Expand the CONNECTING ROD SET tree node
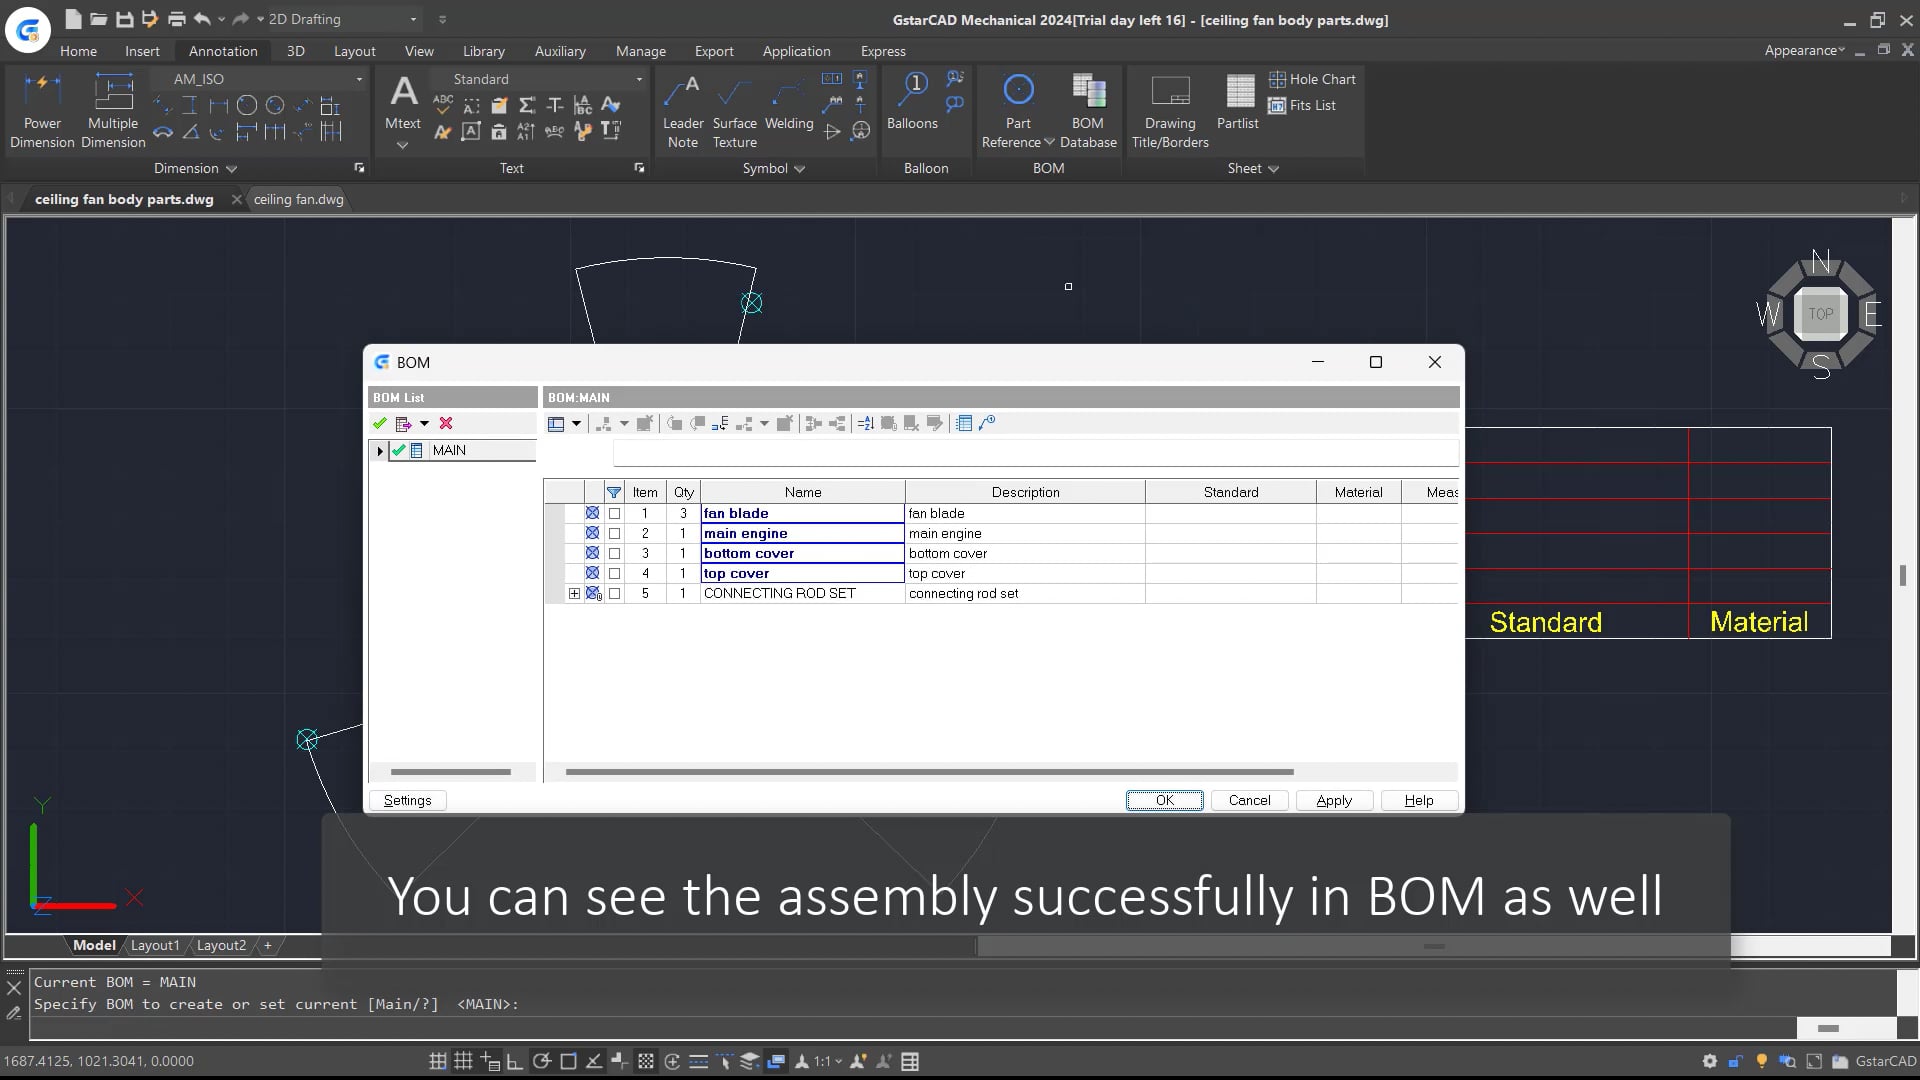Viewport: 1920px width, 1080px height. (575, 593)
